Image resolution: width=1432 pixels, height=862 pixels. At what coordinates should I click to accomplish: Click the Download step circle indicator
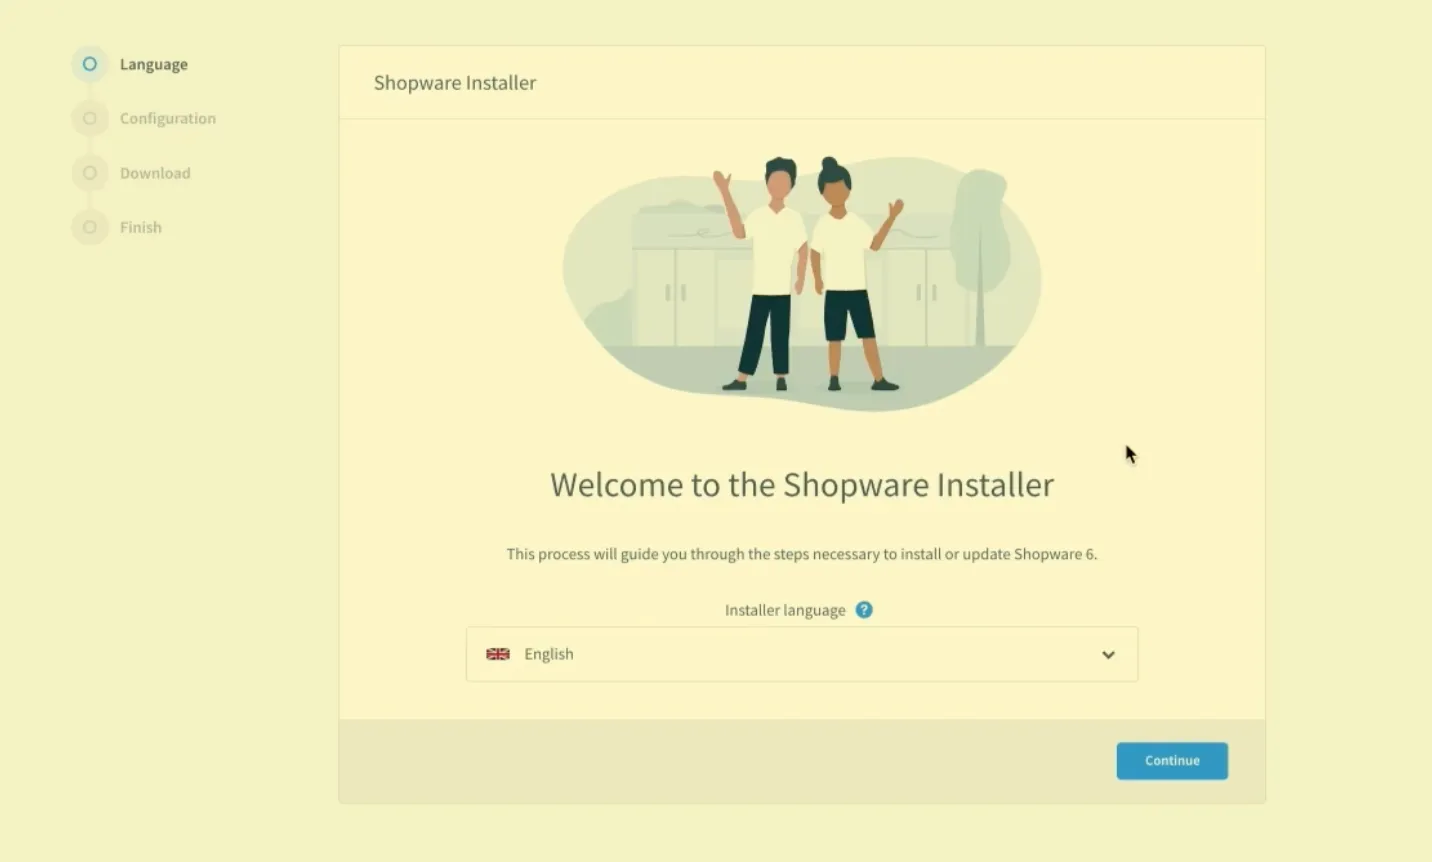[90, 173]
